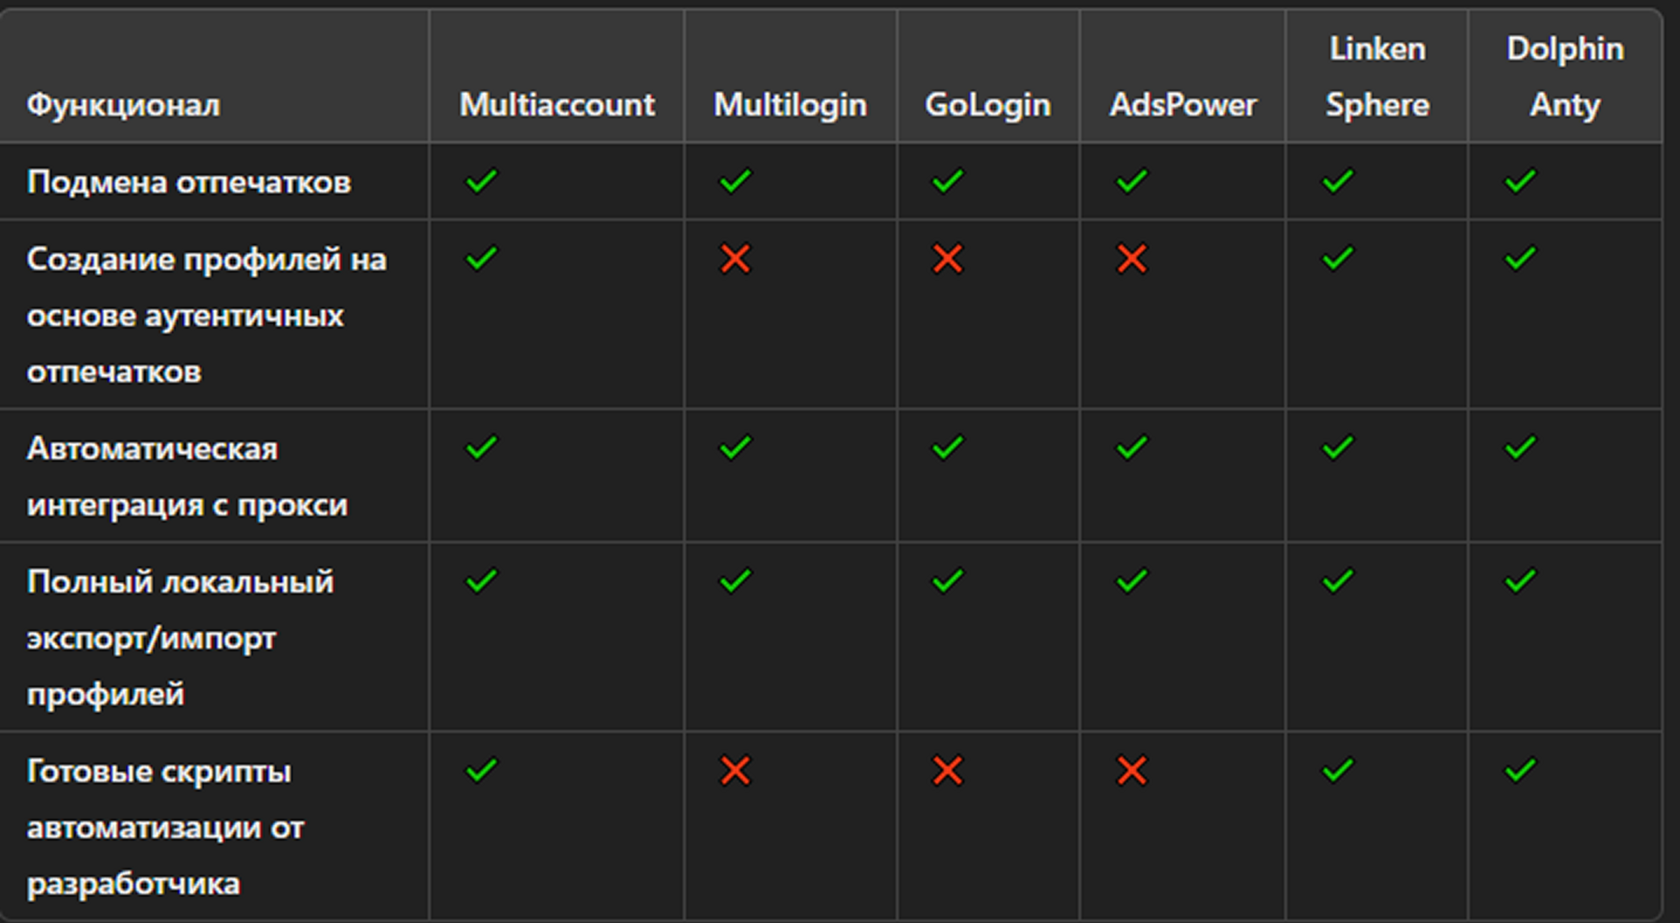Viewport: 1680px width, 923px height.
Task: Select the Автоматическая интеграция с прокси label
Action: (187, 477)
